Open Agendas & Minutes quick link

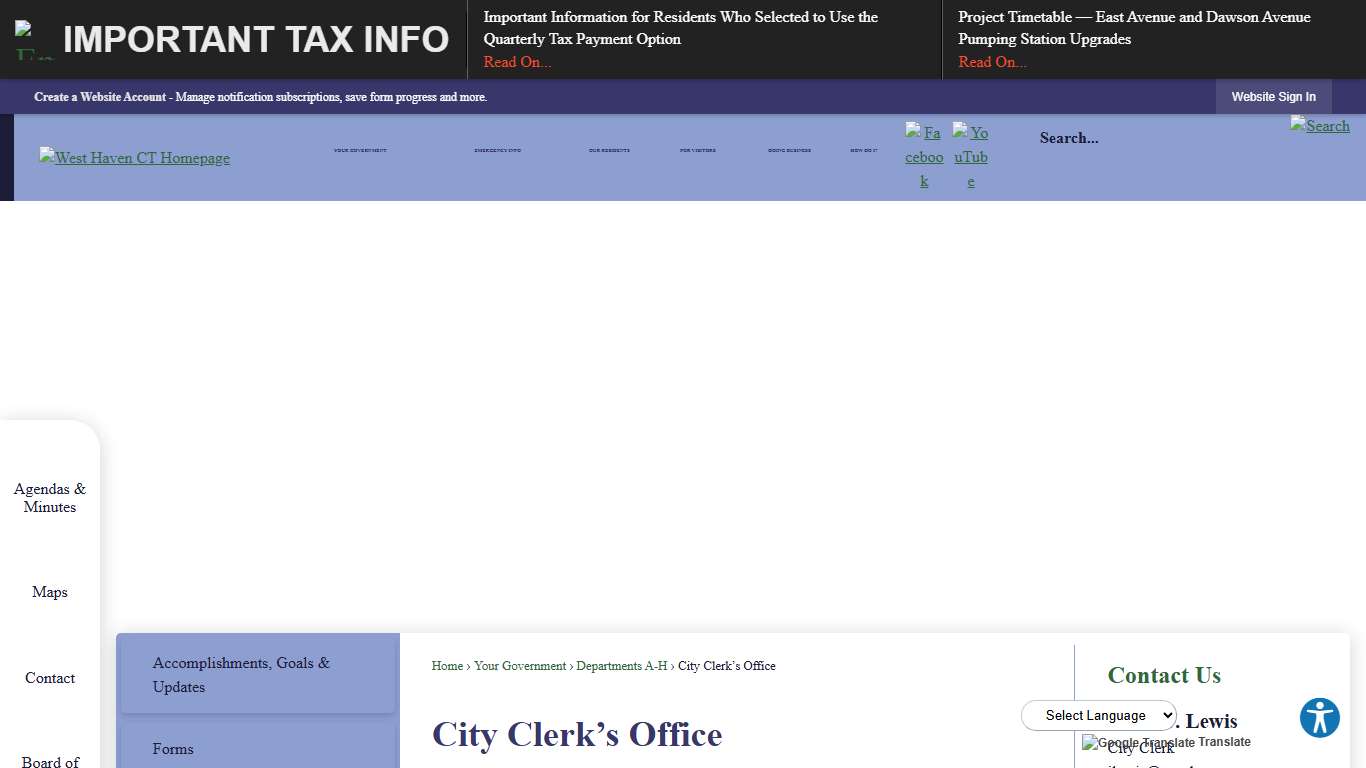[x=50, y=497]
